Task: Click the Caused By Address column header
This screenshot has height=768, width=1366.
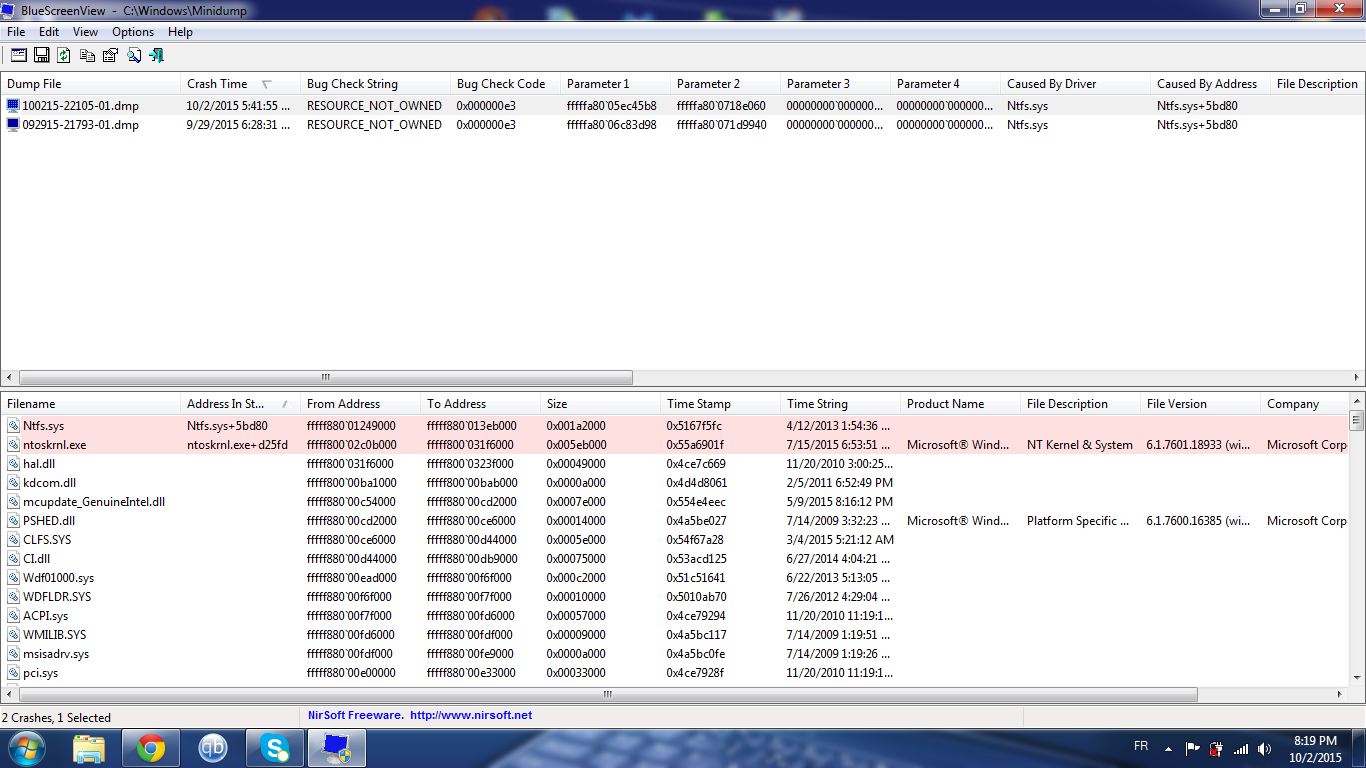Action: click(1210, 84)
